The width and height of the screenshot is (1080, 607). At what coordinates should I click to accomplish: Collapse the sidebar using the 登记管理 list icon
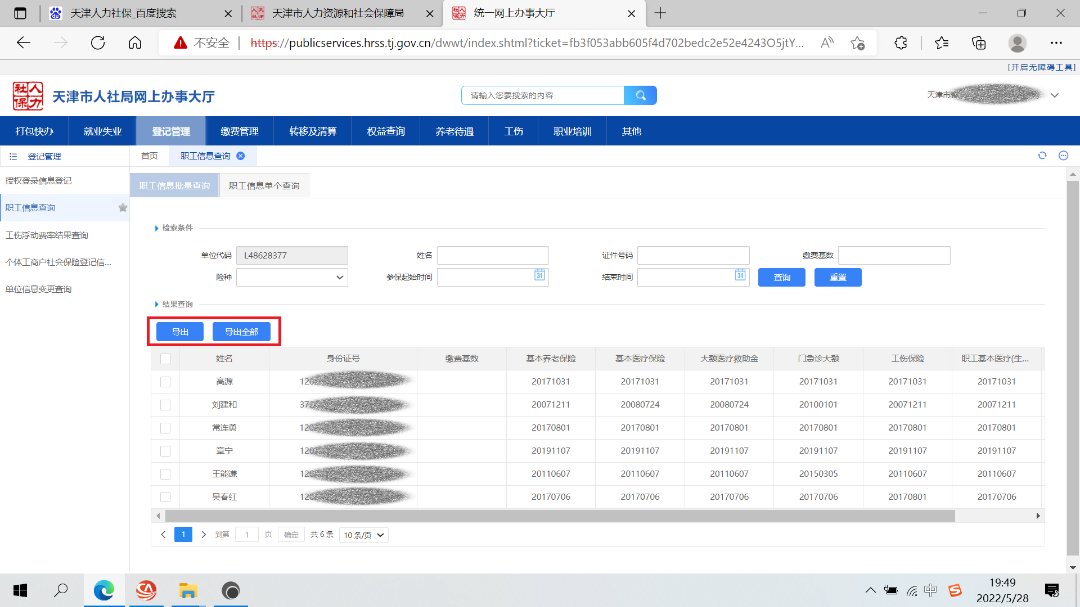[13, 157]
